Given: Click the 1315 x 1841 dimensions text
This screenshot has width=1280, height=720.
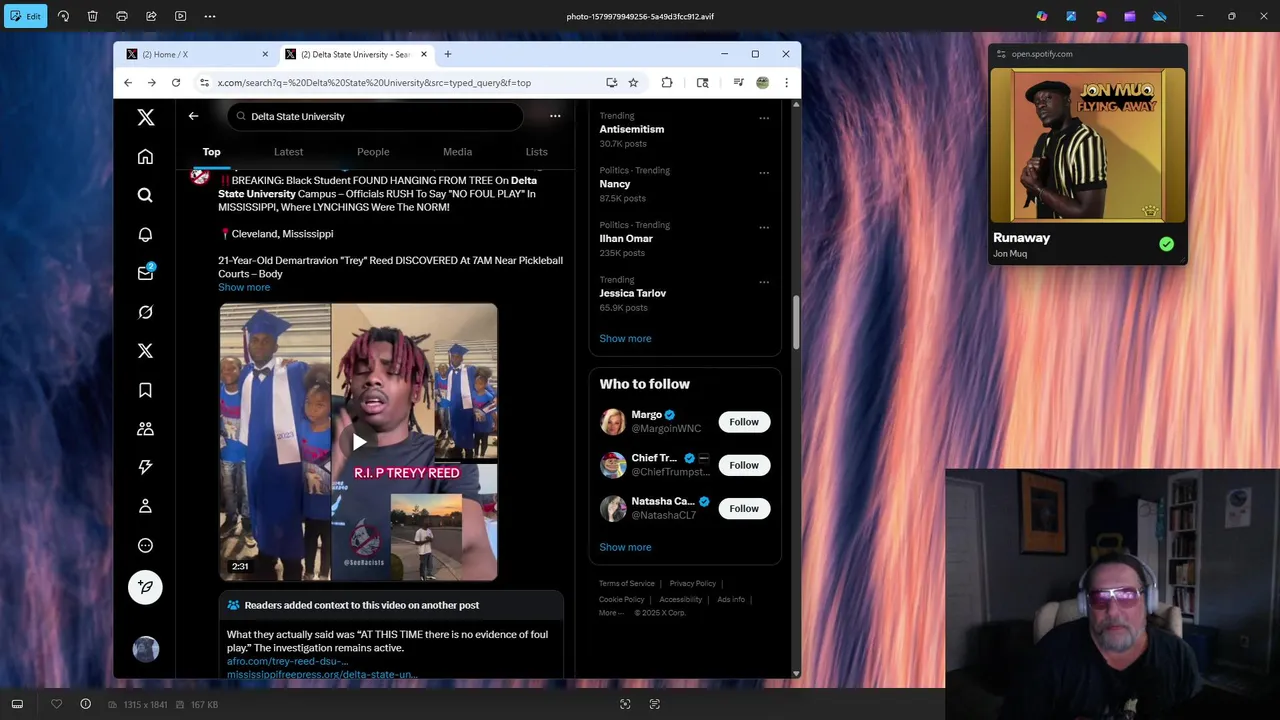Looking at the screenshot, I should tap(145, 705).
